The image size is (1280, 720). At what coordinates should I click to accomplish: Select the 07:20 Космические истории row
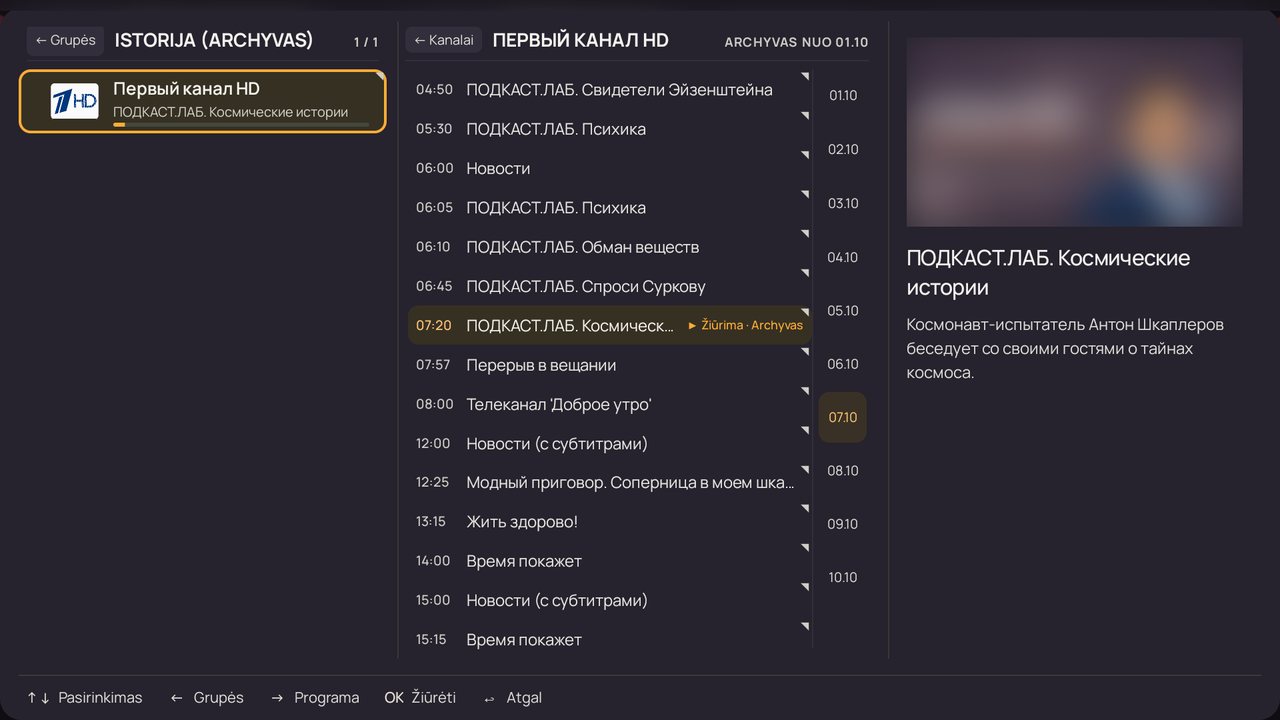[x=610, y=326]
